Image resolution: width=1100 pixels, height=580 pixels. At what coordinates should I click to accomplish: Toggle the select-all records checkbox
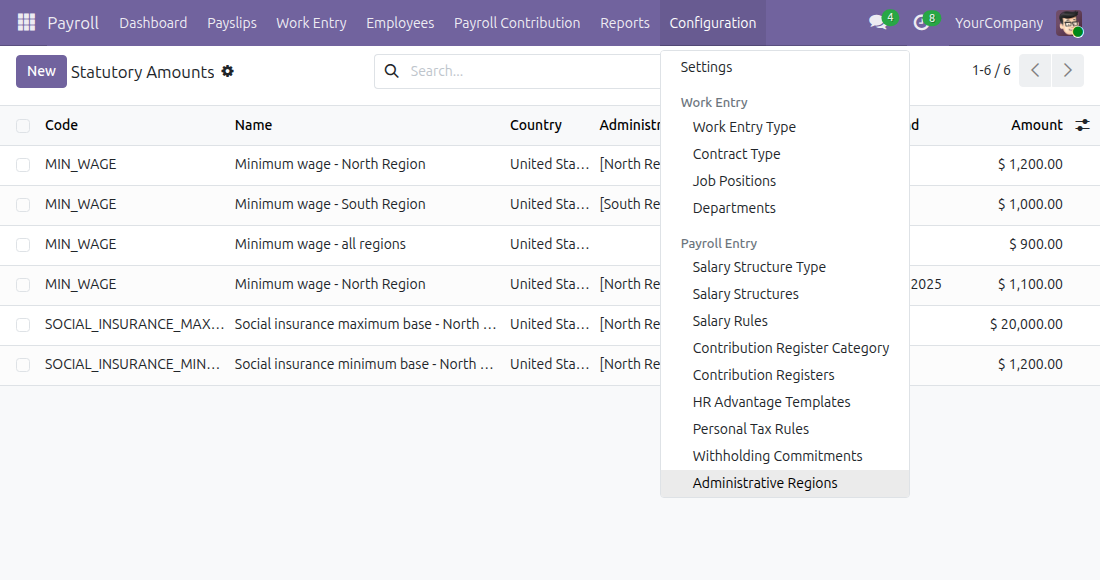tap(23, 126)
